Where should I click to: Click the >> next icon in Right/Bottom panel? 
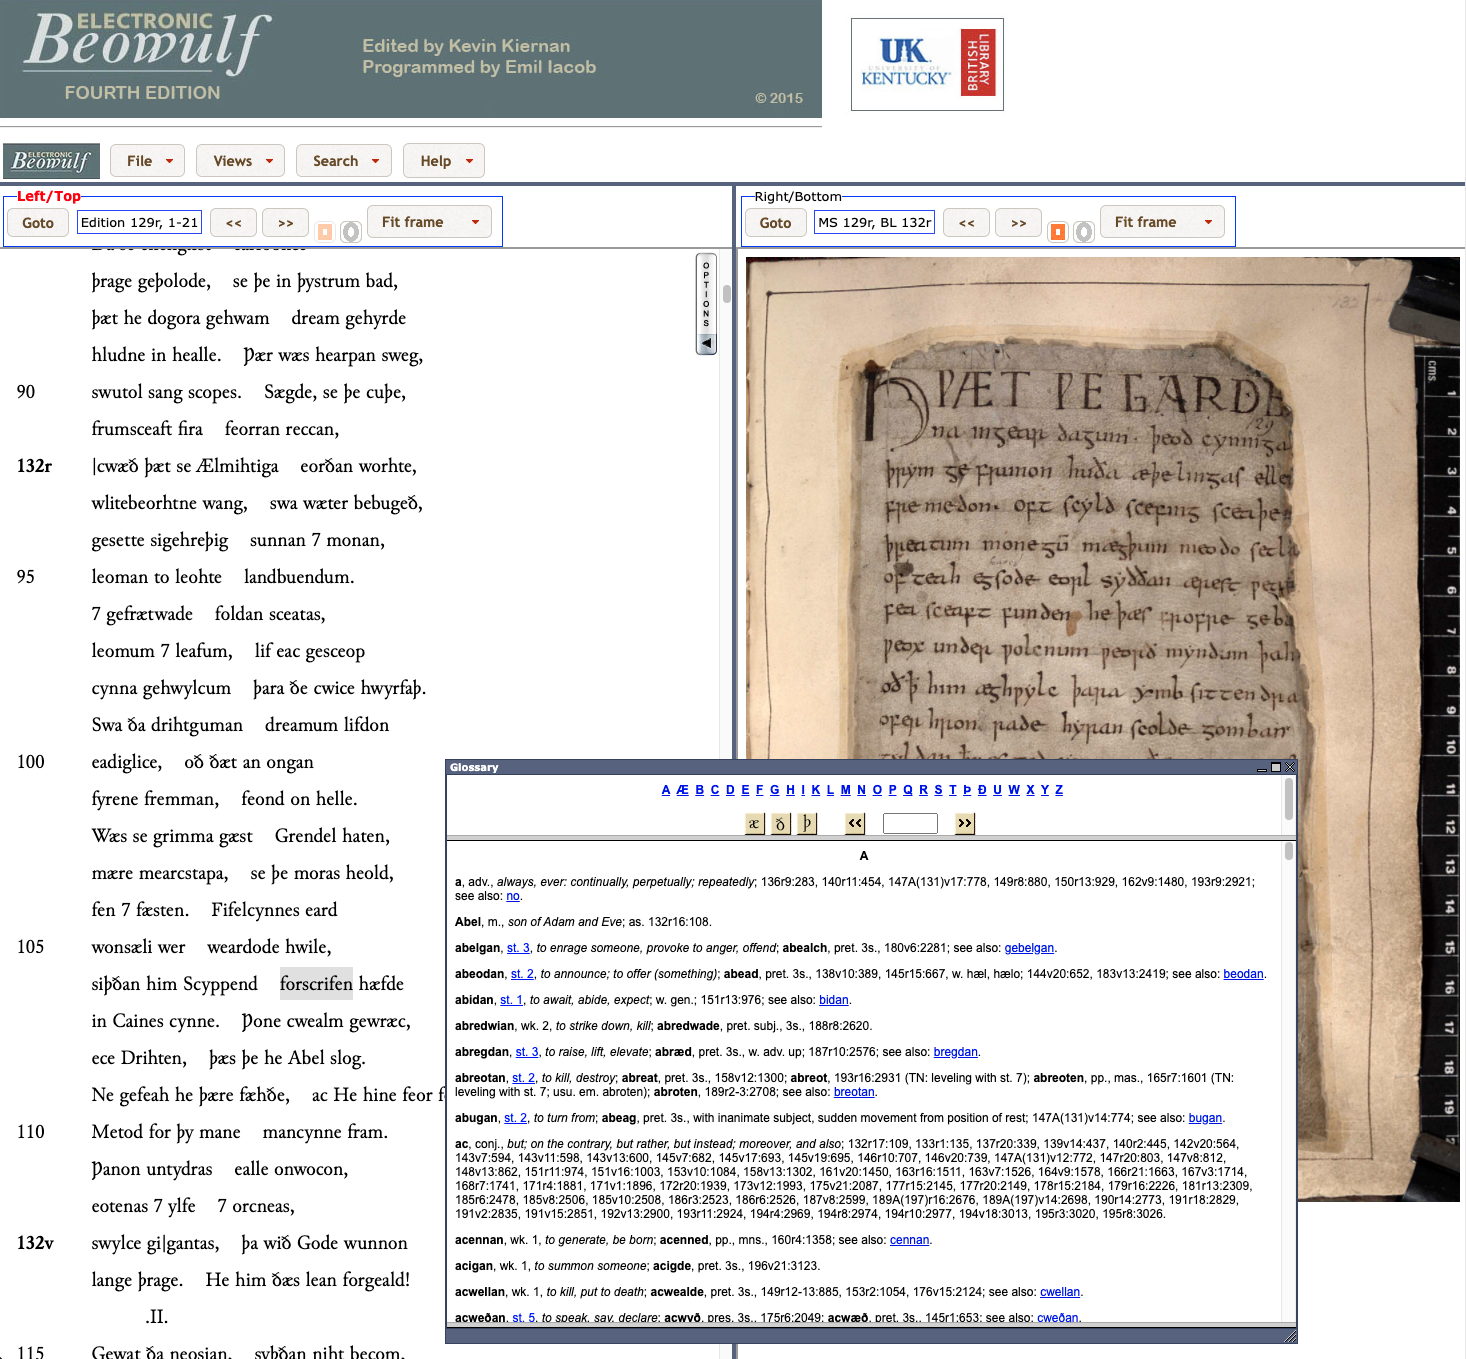click(x=1018, y=222)
